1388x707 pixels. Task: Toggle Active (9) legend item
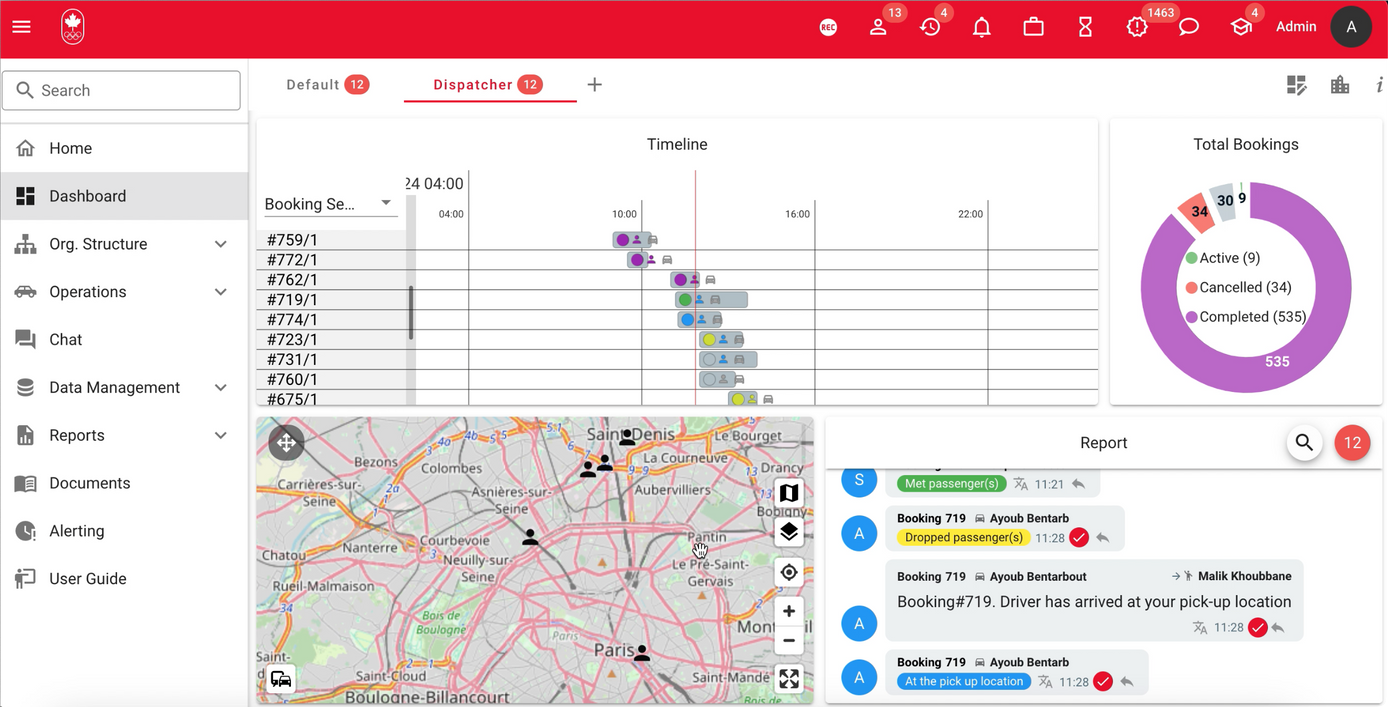click(1222, 258)
